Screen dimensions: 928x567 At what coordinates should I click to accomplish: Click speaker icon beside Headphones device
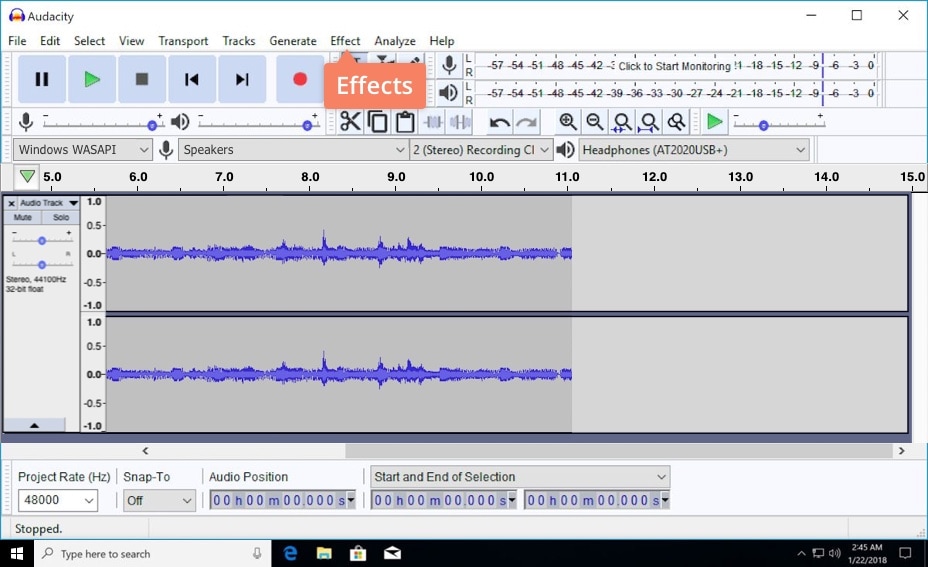click(565, 150)
